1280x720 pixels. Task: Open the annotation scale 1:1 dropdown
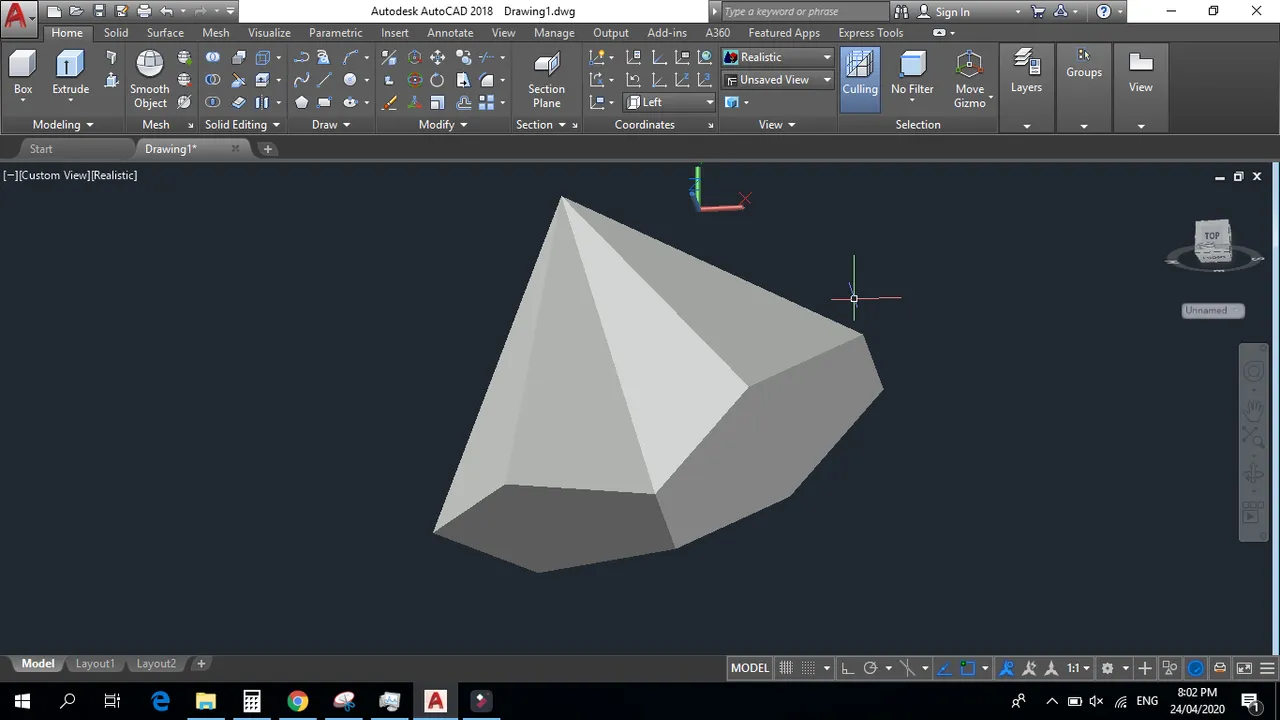(1078, 668)
